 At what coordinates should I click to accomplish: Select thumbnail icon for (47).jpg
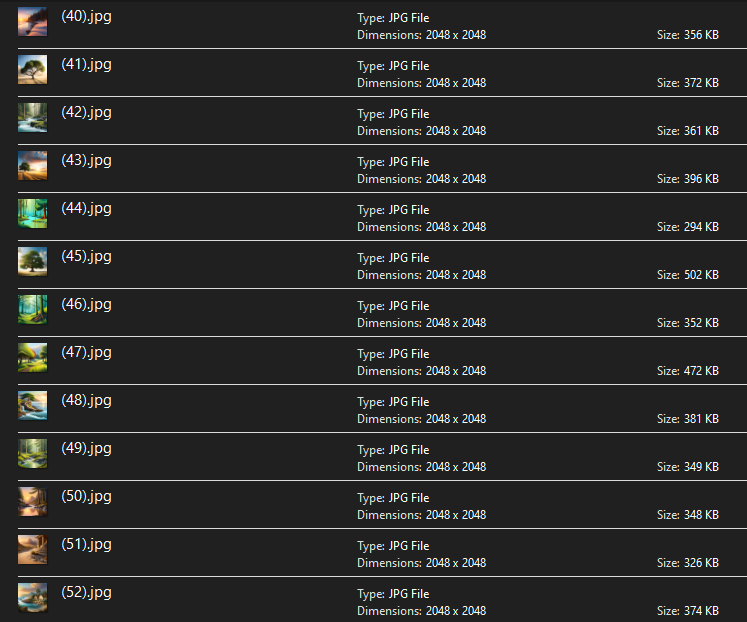(x=32, y=357)
